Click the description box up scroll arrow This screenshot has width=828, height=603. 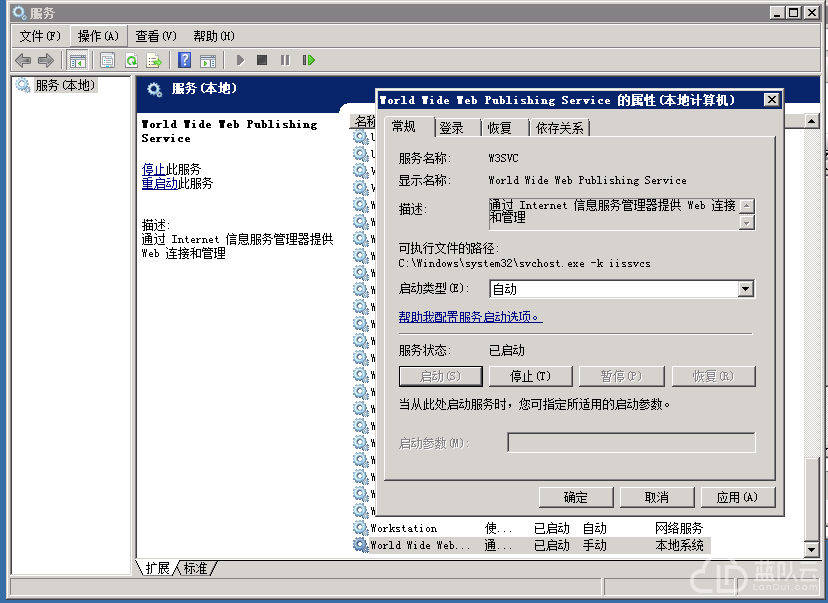[747, 205]
